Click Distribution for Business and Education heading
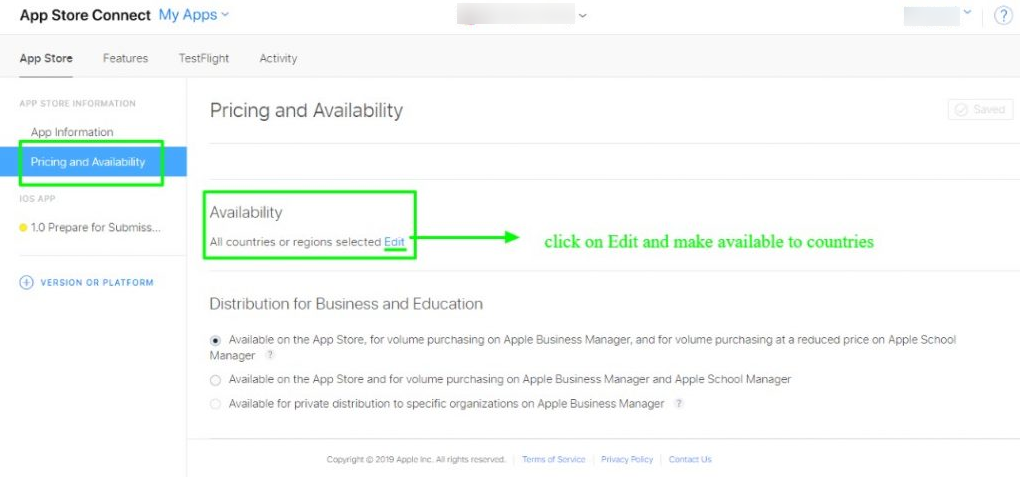The height and width of the screenshot is (477, 1020). pyautogui.click(x=346, y=304)
